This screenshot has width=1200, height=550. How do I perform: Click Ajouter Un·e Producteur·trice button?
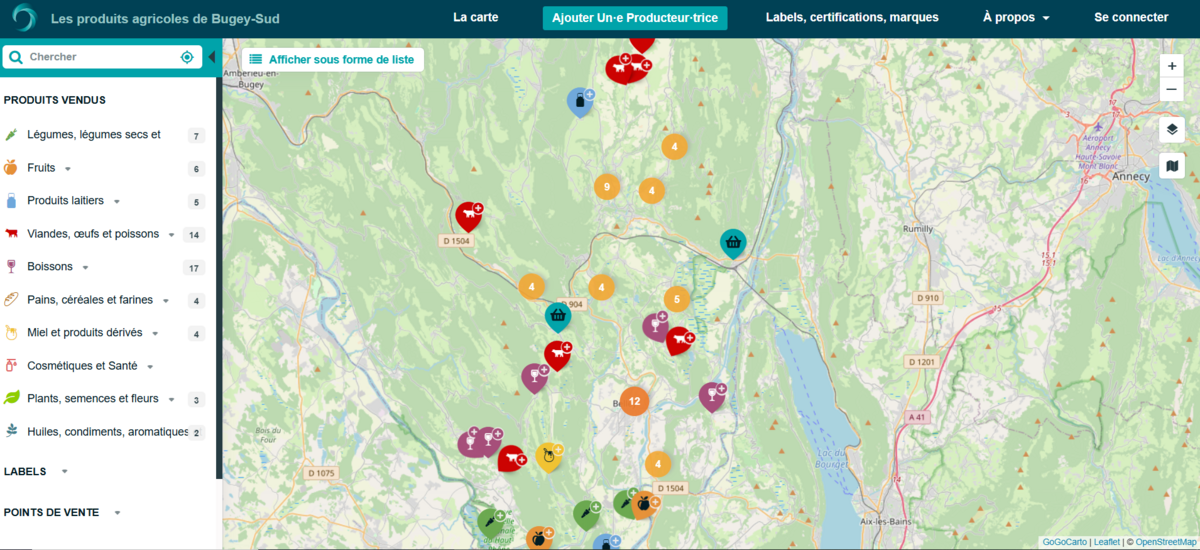point(635,18)
